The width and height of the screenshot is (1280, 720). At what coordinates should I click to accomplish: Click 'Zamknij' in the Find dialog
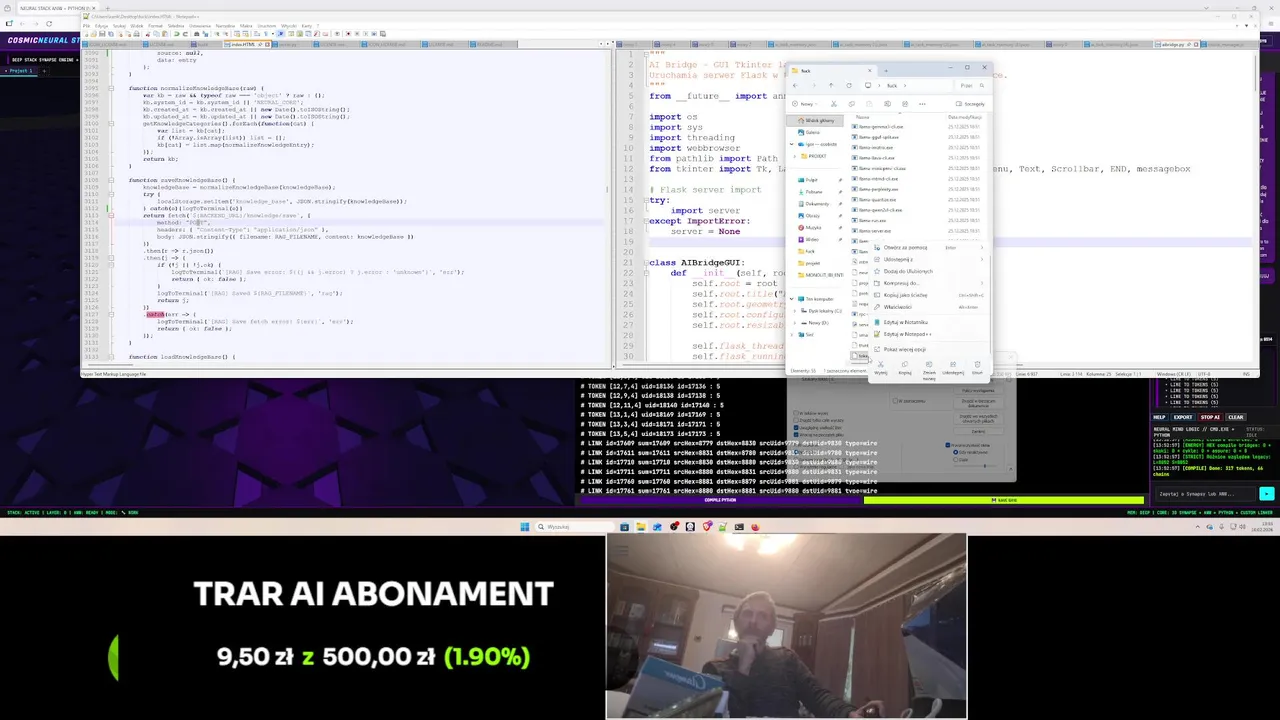[x=978, y=431]
